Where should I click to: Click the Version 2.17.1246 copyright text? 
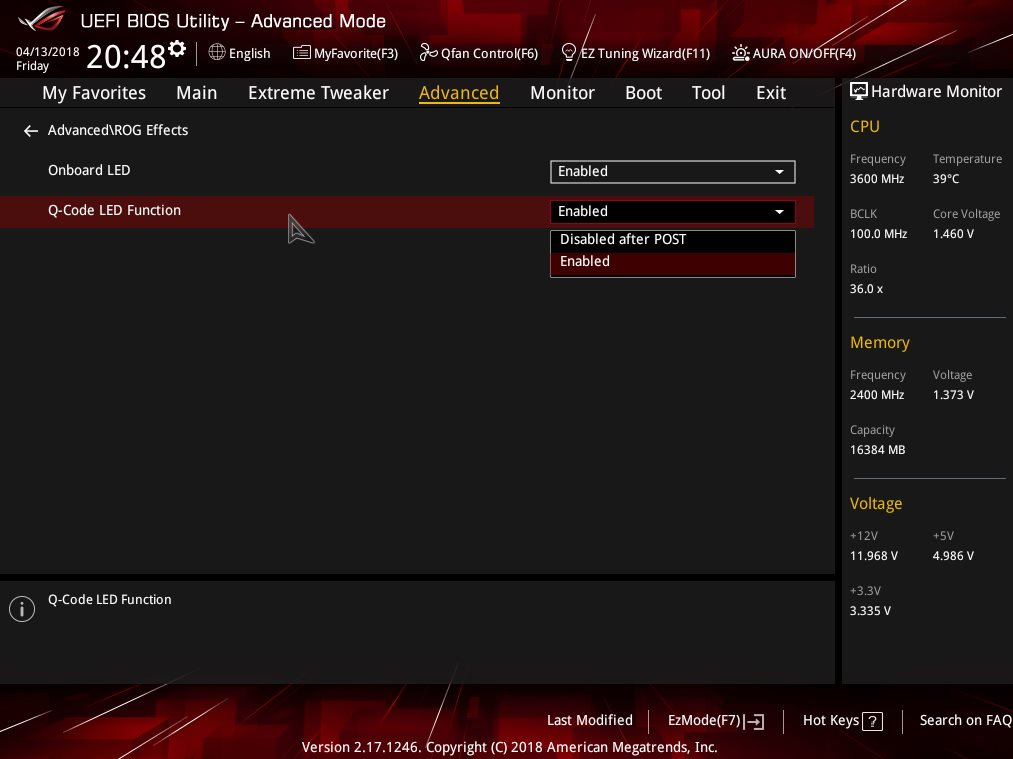point(509,747)
